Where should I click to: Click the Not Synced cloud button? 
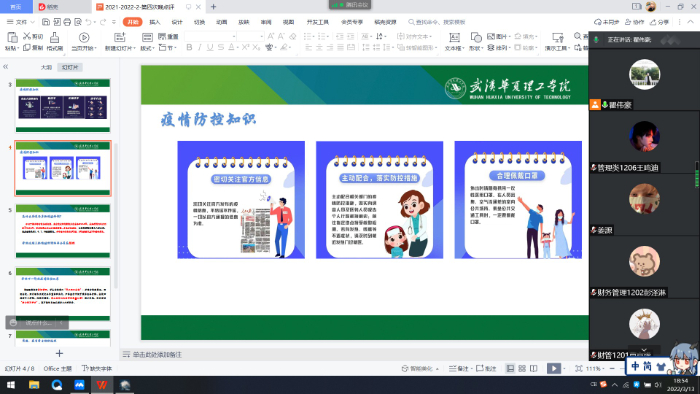coord(606,22)
